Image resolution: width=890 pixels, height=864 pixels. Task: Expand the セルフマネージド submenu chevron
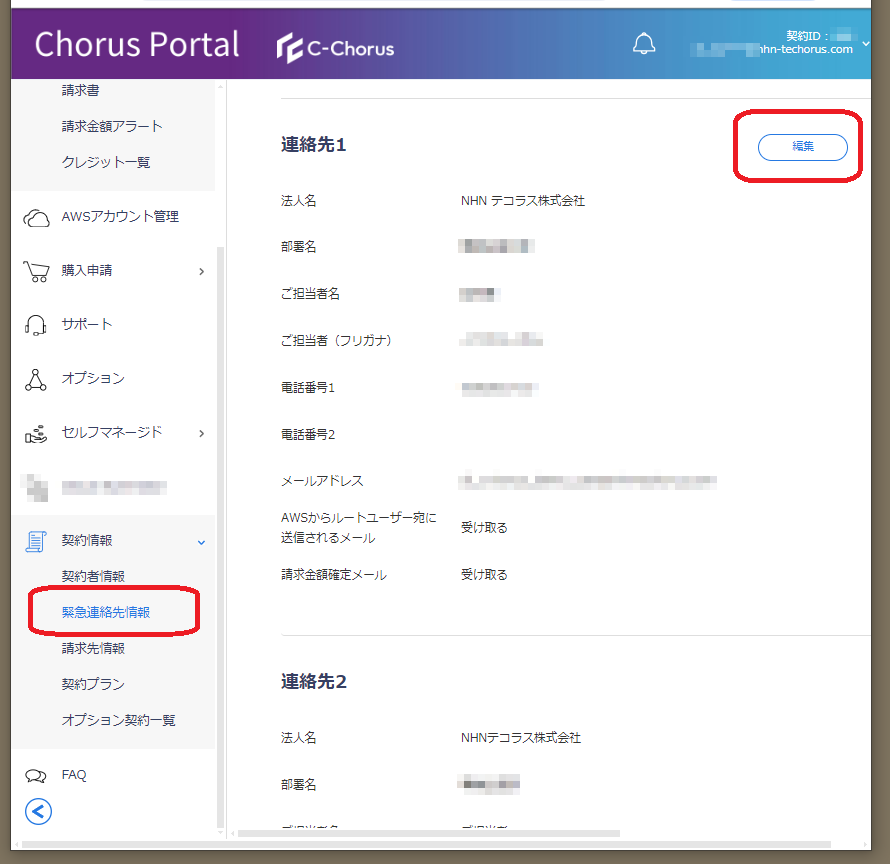pos(201,433)
